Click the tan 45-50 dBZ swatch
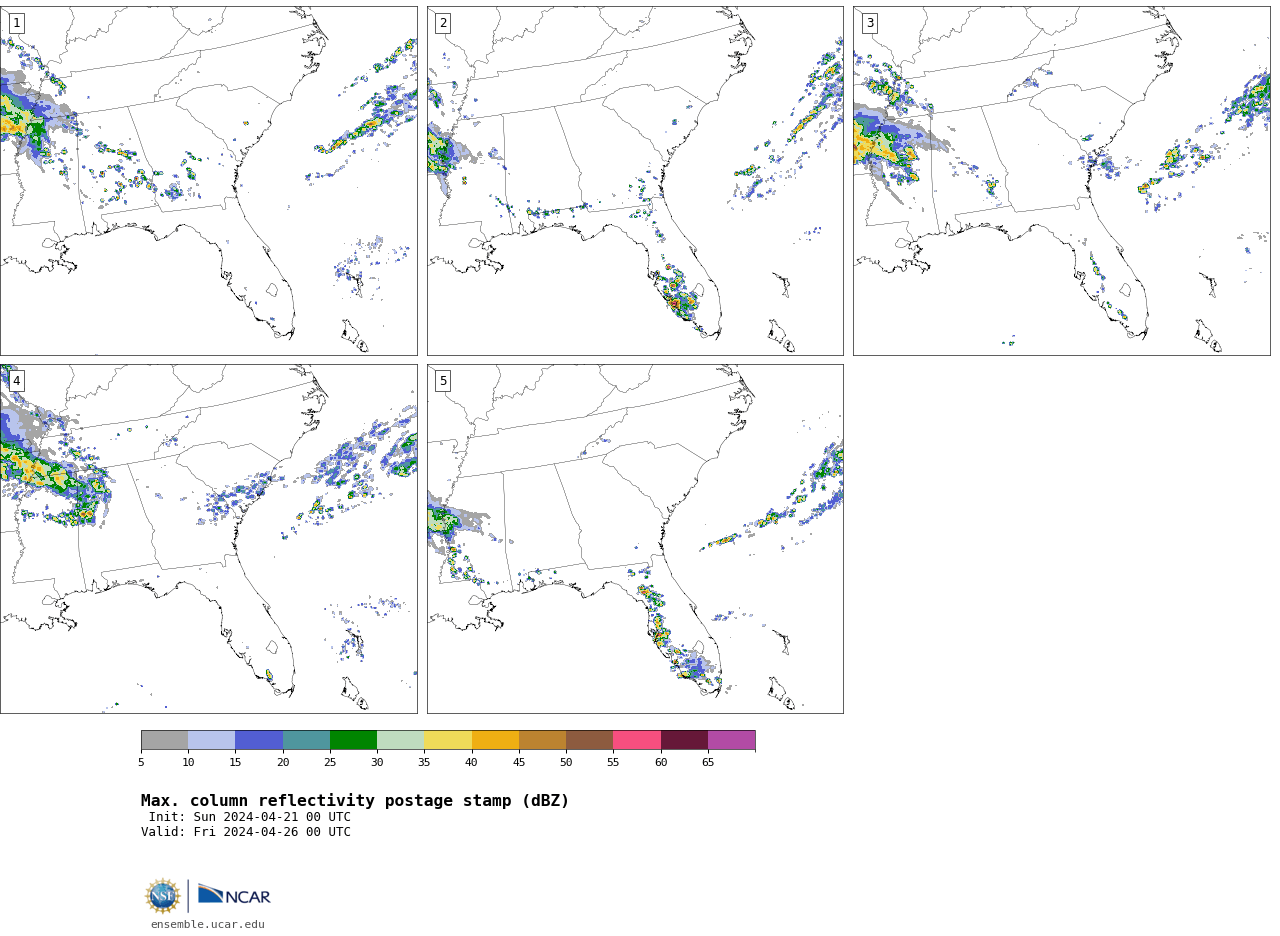1280x936 pixels. (x=542, y=740)
